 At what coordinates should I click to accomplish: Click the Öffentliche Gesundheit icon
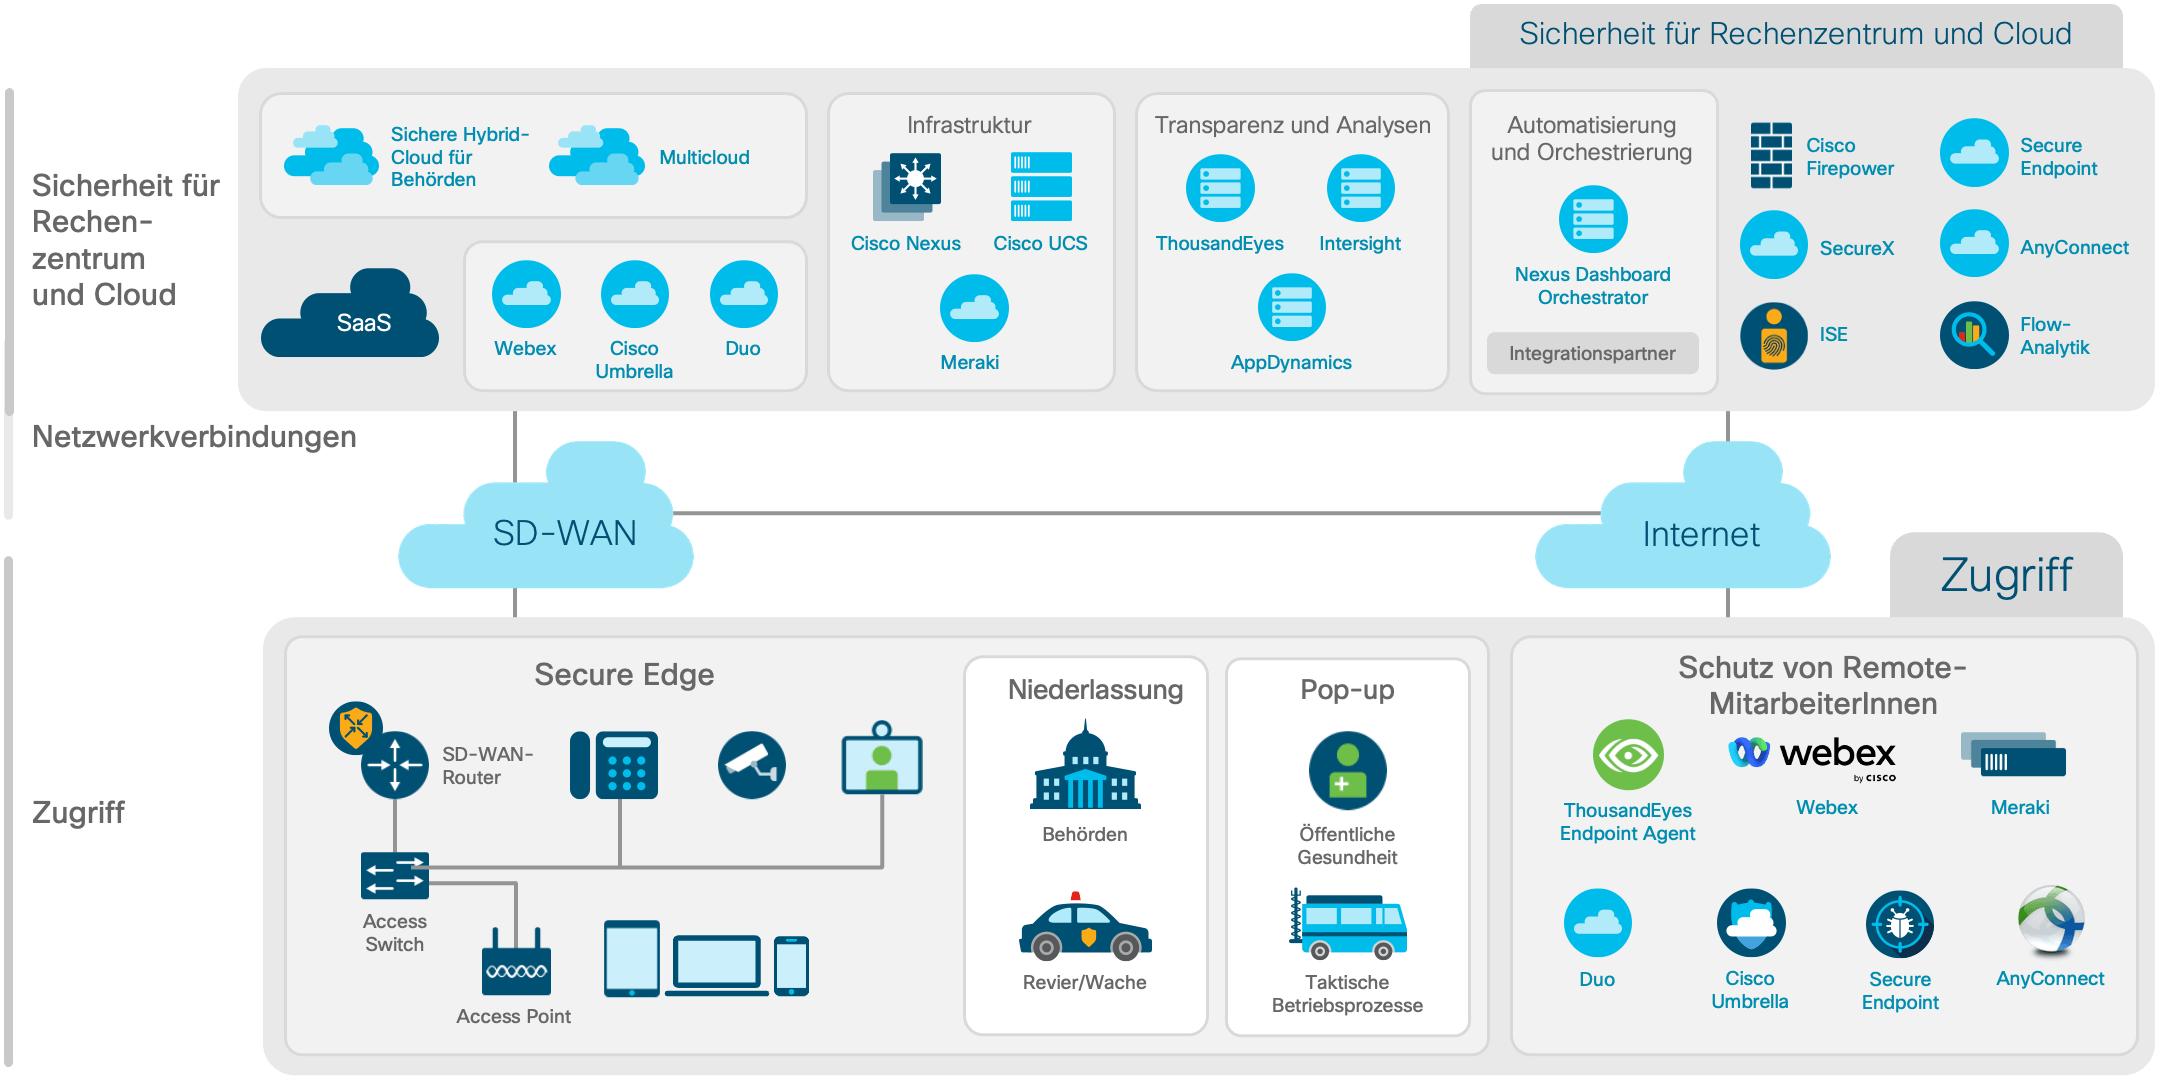tap(1348, 771)
